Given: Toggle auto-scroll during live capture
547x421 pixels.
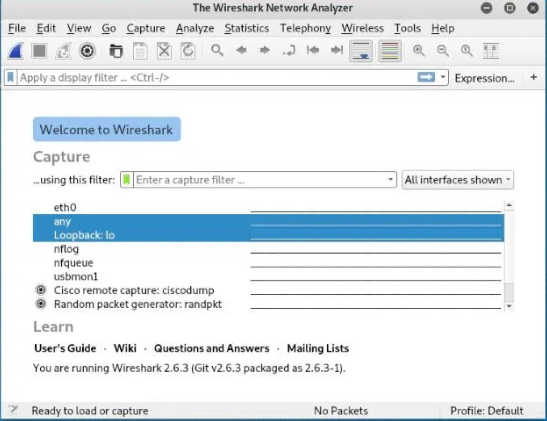Looking at the screenshot, I should pos(361,51).
